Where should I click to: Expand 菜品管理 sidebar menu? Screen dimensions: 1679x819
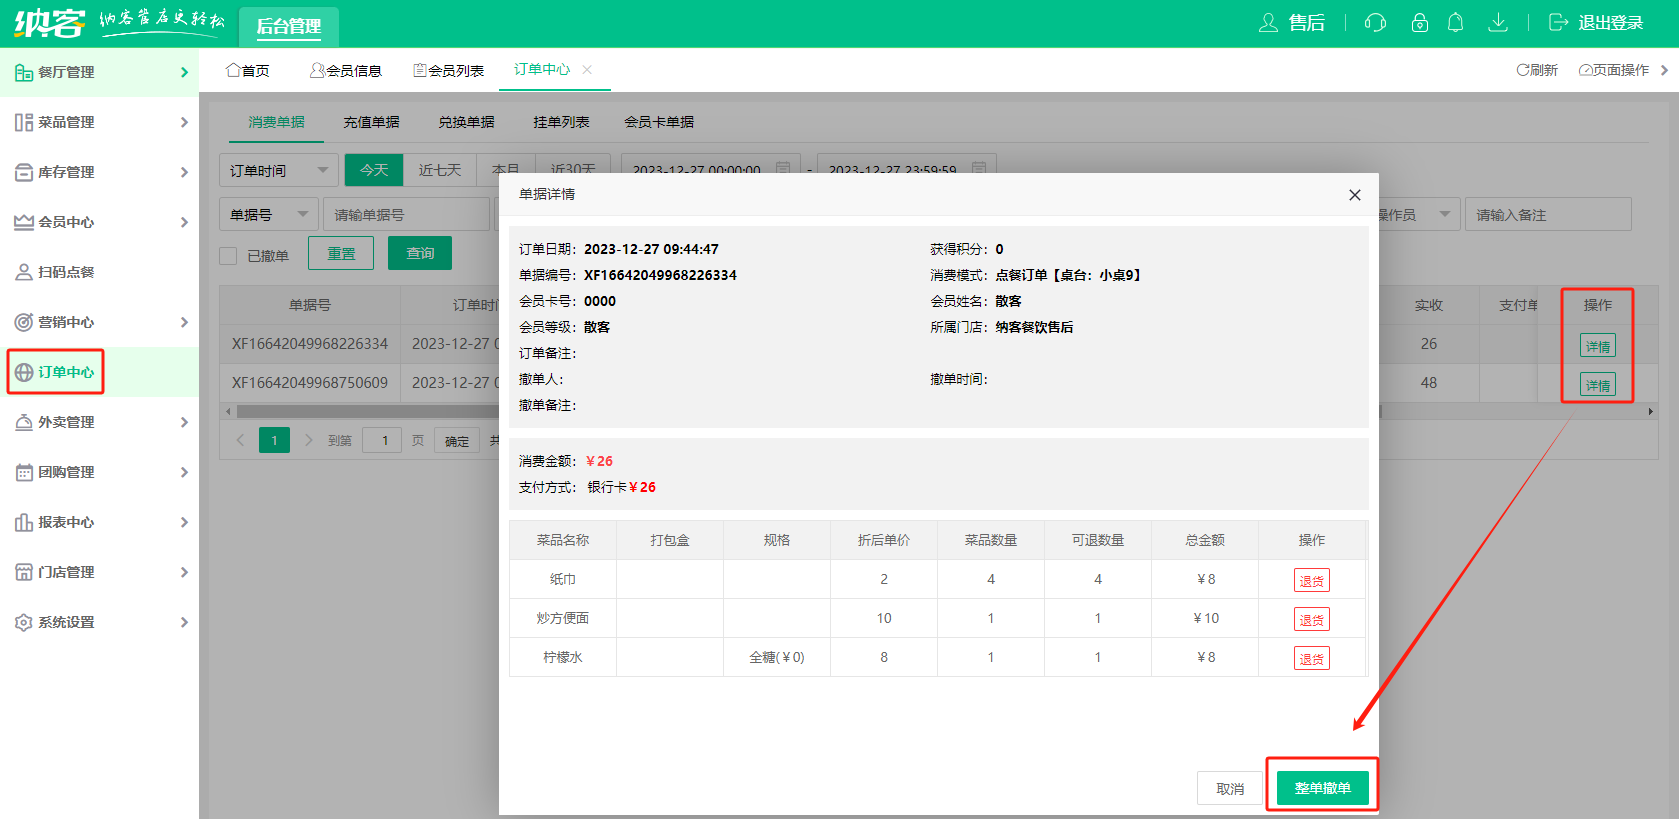pyautogui.click(x=100, y=122)
